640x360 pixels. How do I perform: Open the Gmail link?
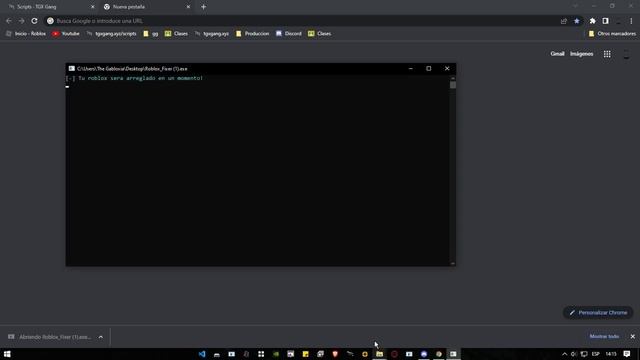pyautogui.click(x=557, y=54)
